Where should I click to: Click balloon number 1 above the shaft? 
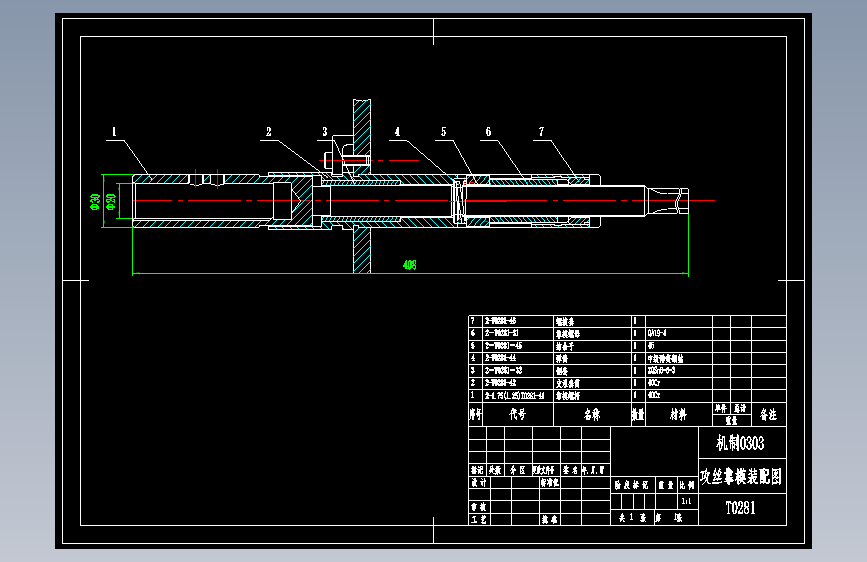point(114,132)
